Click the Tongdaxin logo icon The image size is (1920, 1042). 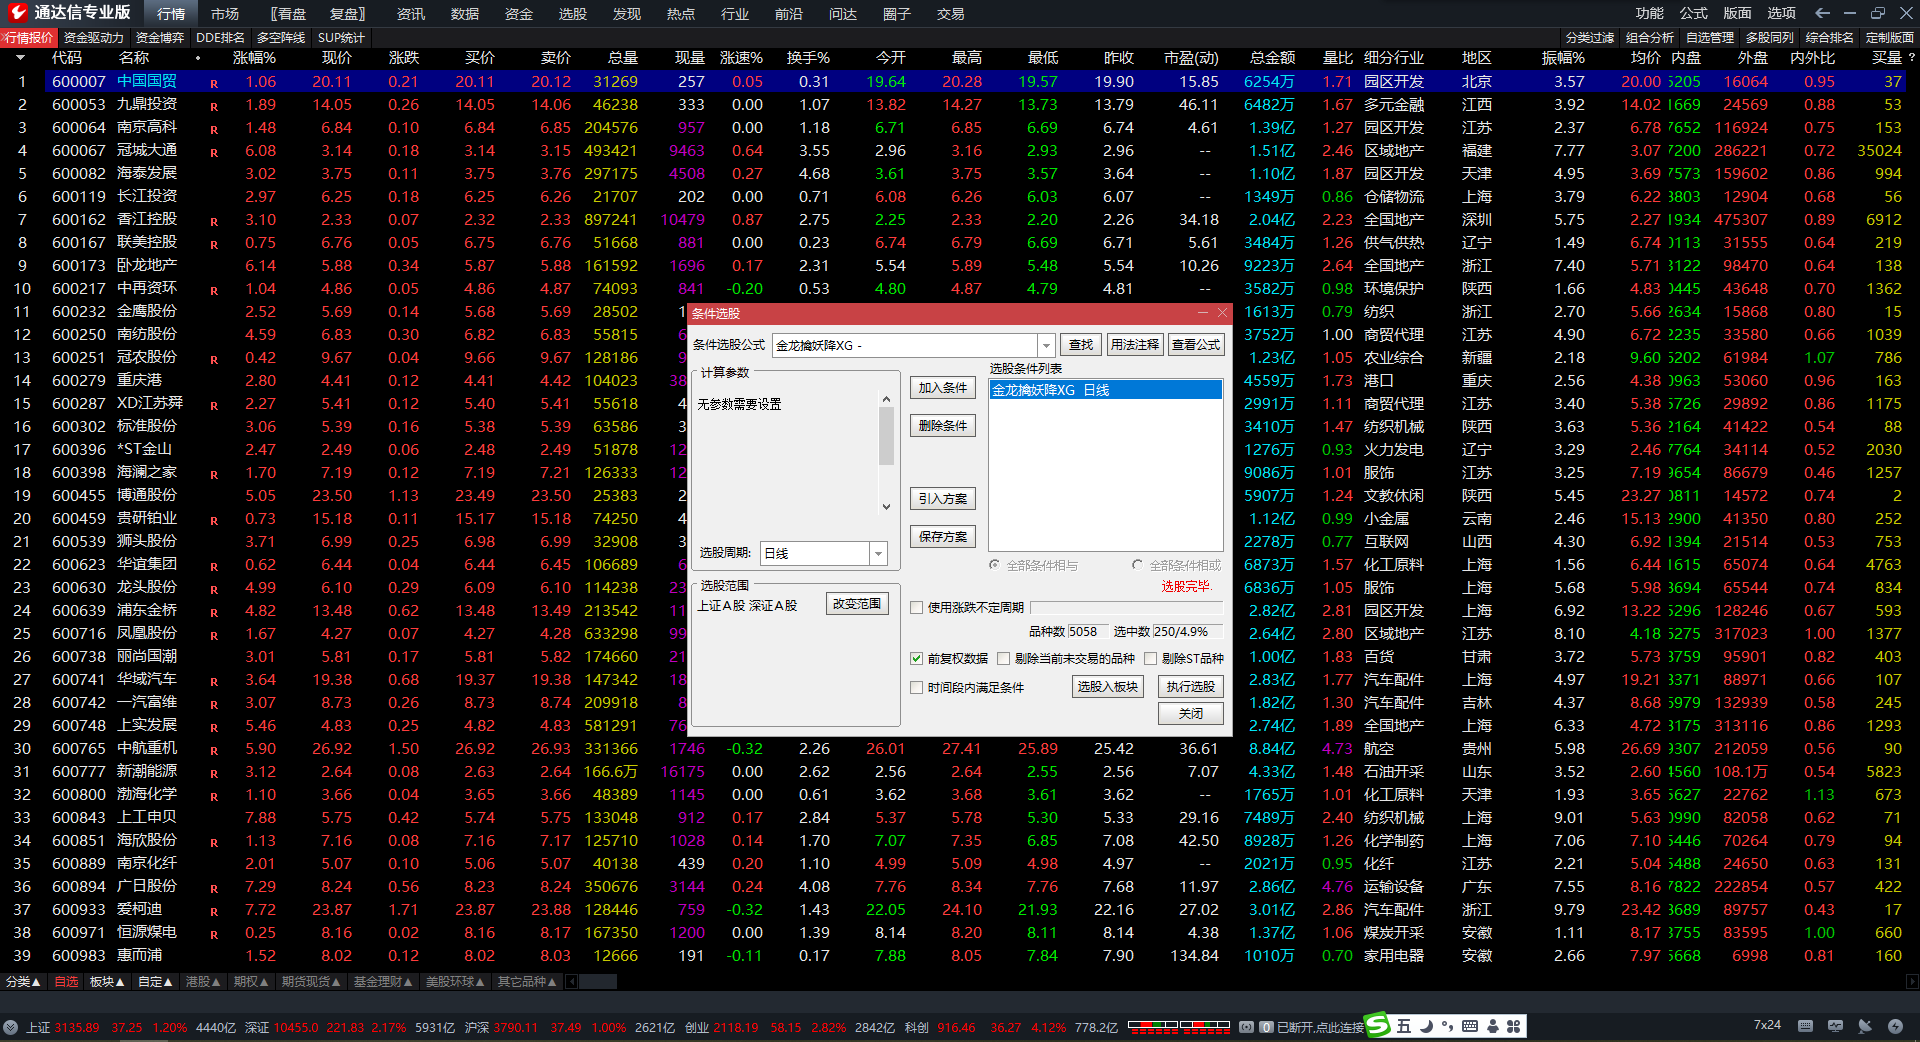(17, 12)
